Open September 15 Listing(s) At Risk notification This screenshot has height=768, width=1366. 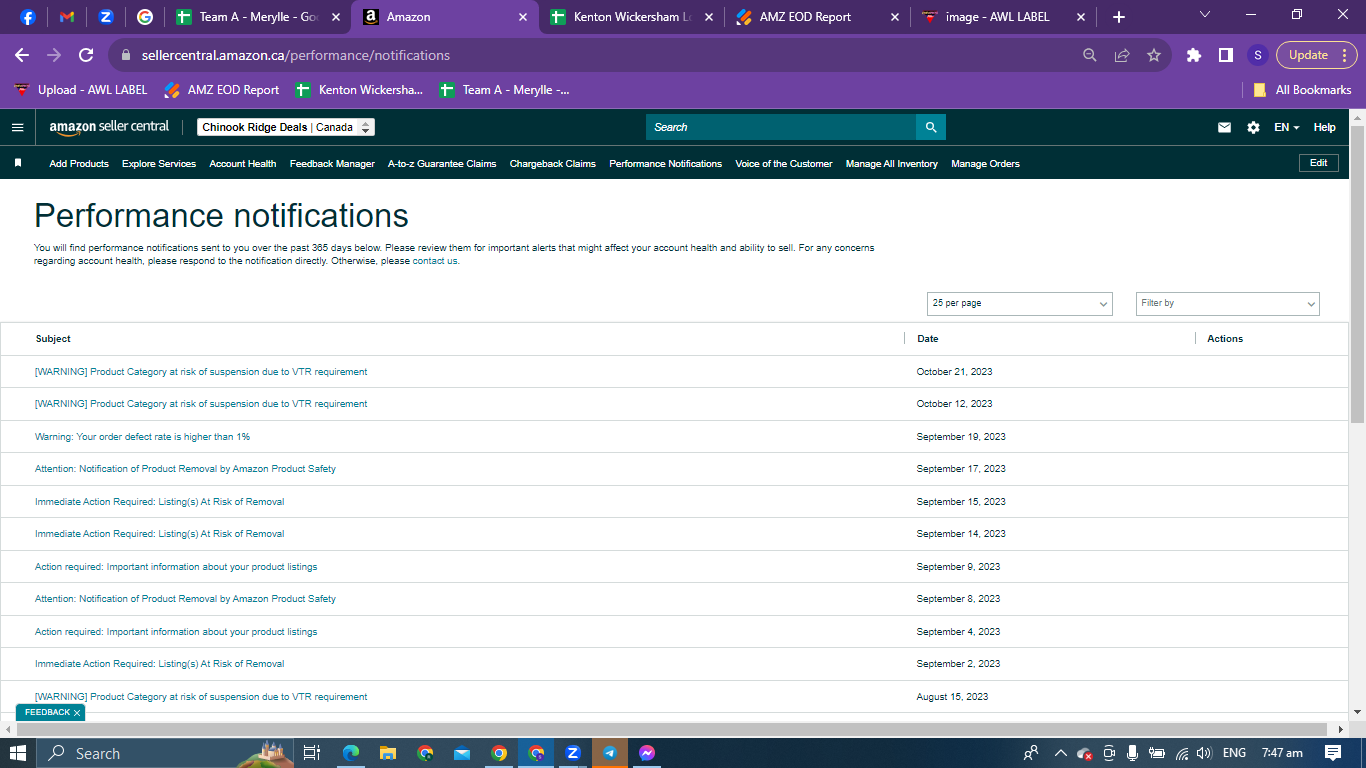click(160, 502)
